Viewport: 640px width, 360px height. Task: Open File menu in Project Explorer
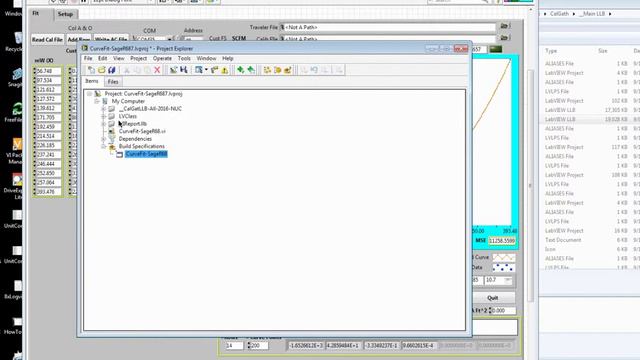tap(88, 58)
